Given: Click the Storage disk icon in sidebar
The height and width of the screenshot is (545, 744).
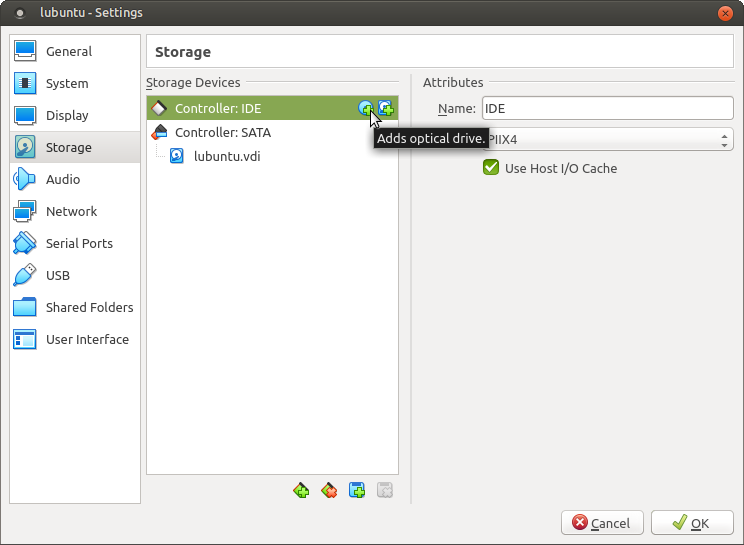Looking at the screenshot, I should [x=25, y=148].
